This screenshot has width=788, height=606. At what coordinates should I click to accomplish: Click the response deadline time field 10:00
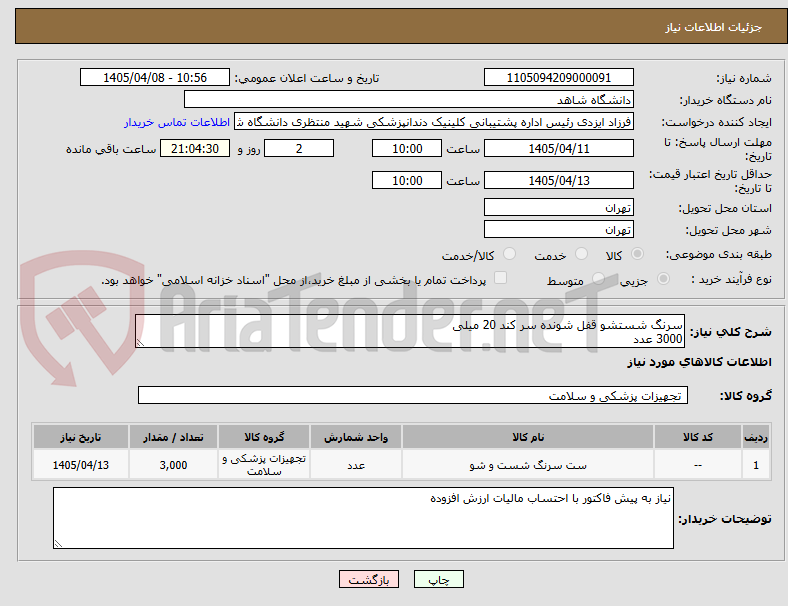[407, 149]
